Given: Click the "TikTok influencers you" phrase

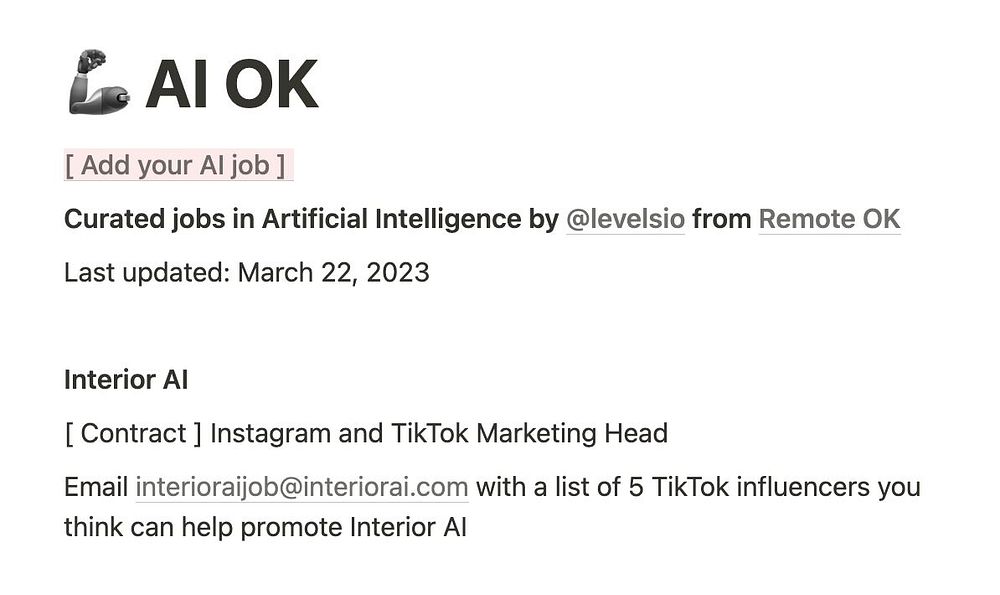Looking at the screenshot, I should (786, 487).
